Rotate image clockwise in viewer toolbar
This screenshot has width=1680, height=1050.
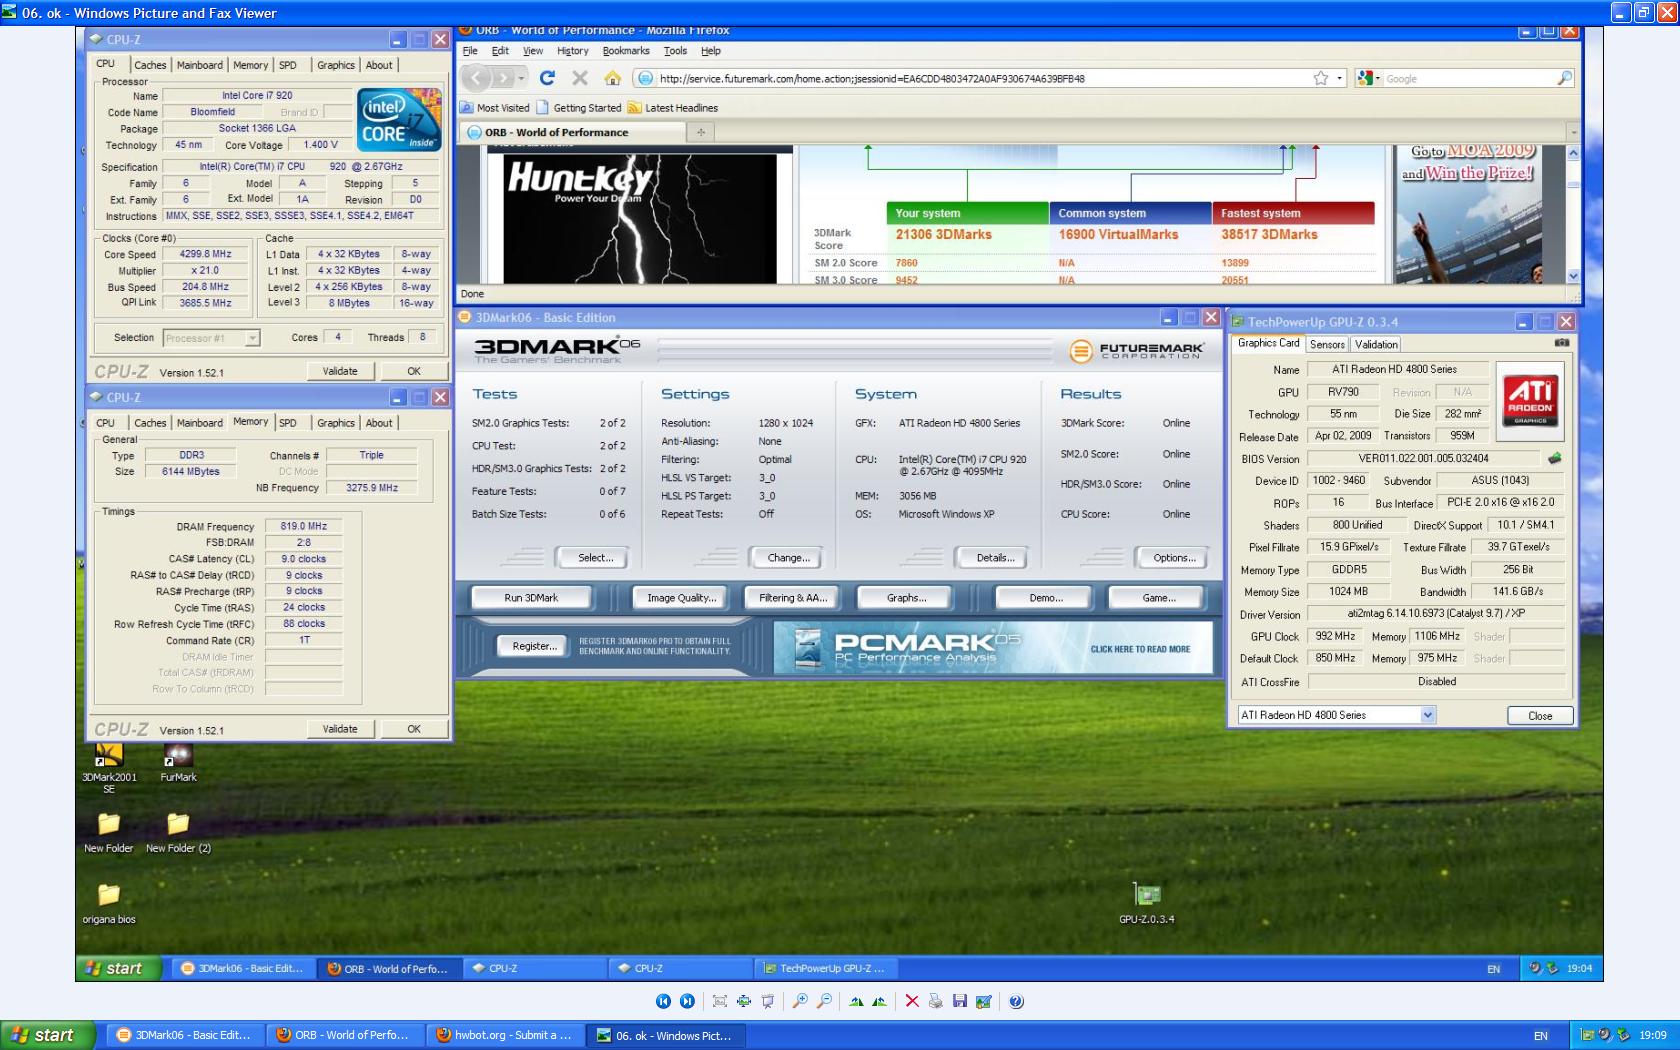pos(856,1001)
